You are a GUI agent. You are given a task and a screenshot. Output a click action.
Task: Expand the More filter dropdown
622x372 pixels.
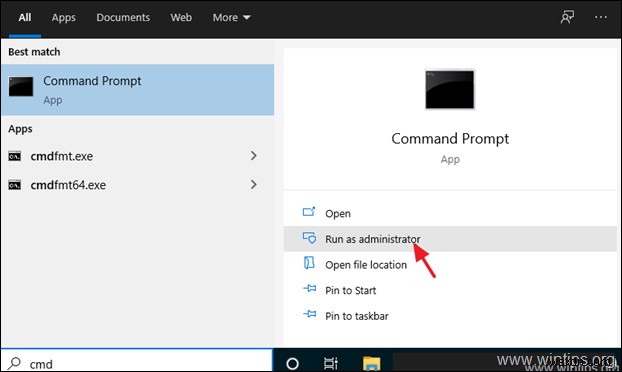coord(231,17)
